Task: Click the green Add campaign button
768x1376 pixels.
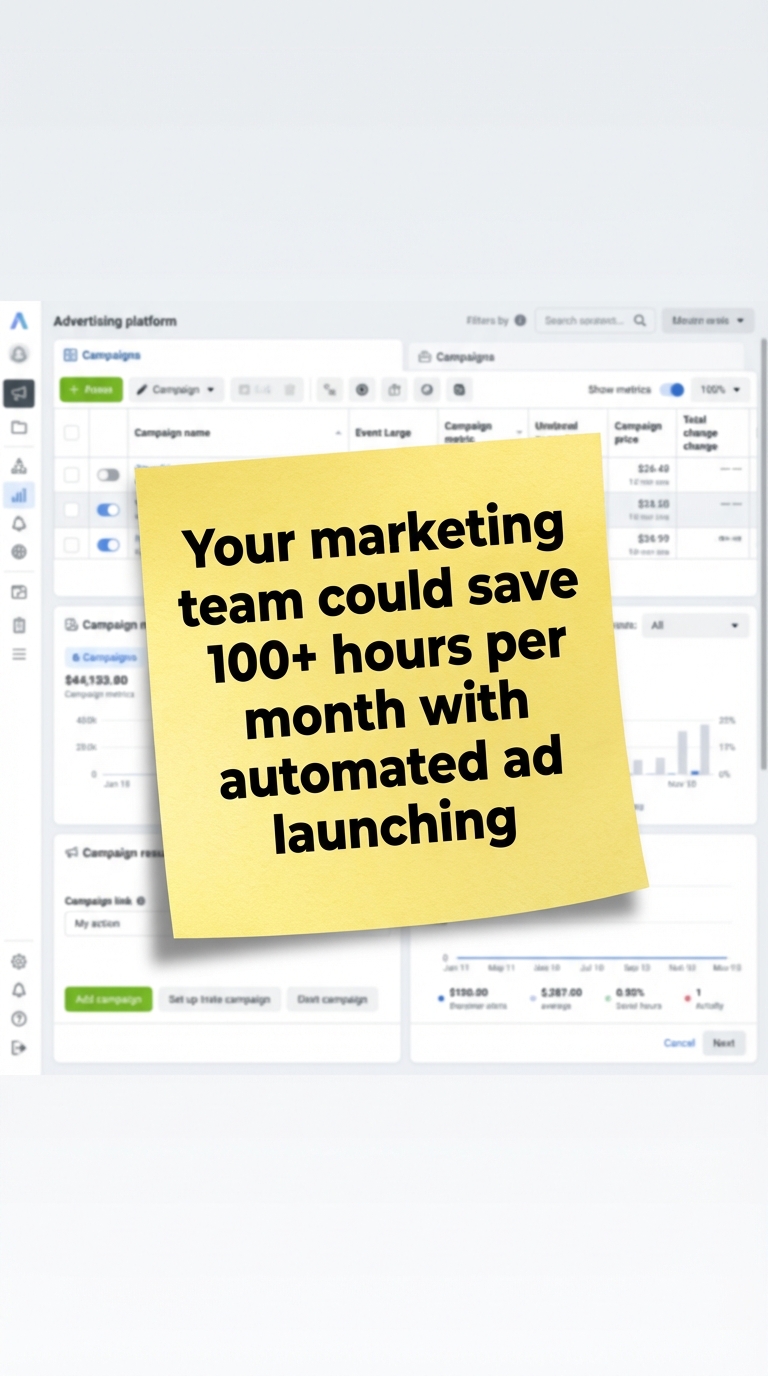Action: (108, 999)
